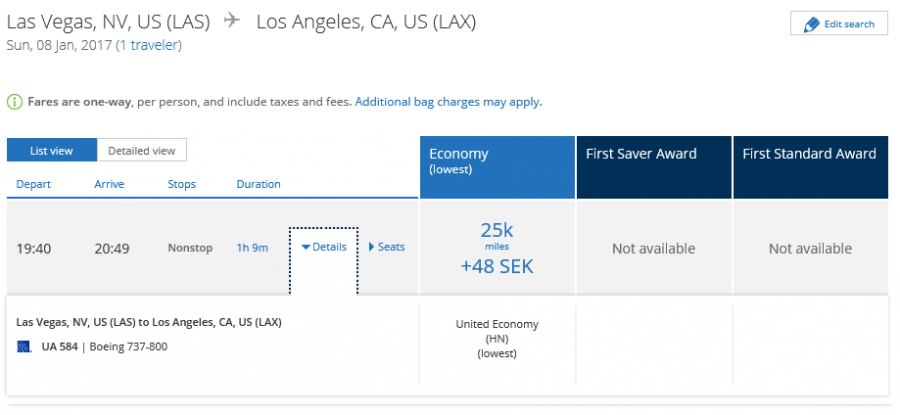Sort flights by Arrive column
Screen dimensions: 900x415
pos(109,184)
